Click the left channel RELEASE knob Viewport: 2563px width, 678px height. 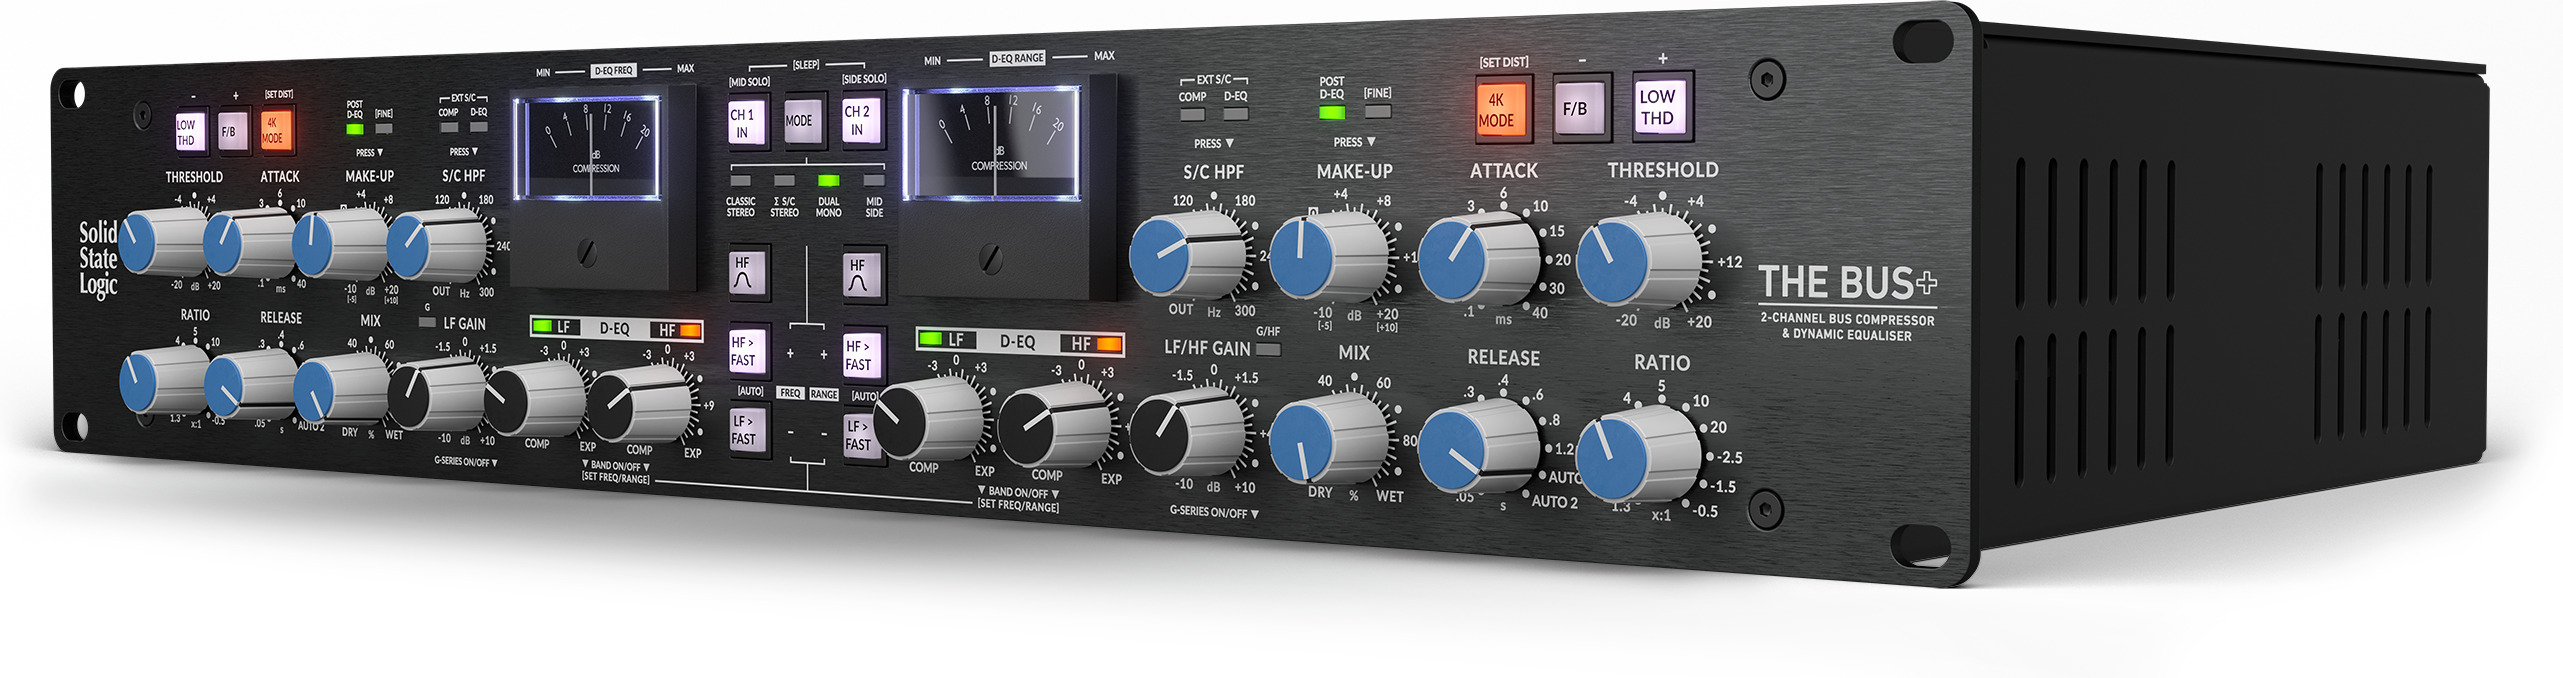coord(248,383)
